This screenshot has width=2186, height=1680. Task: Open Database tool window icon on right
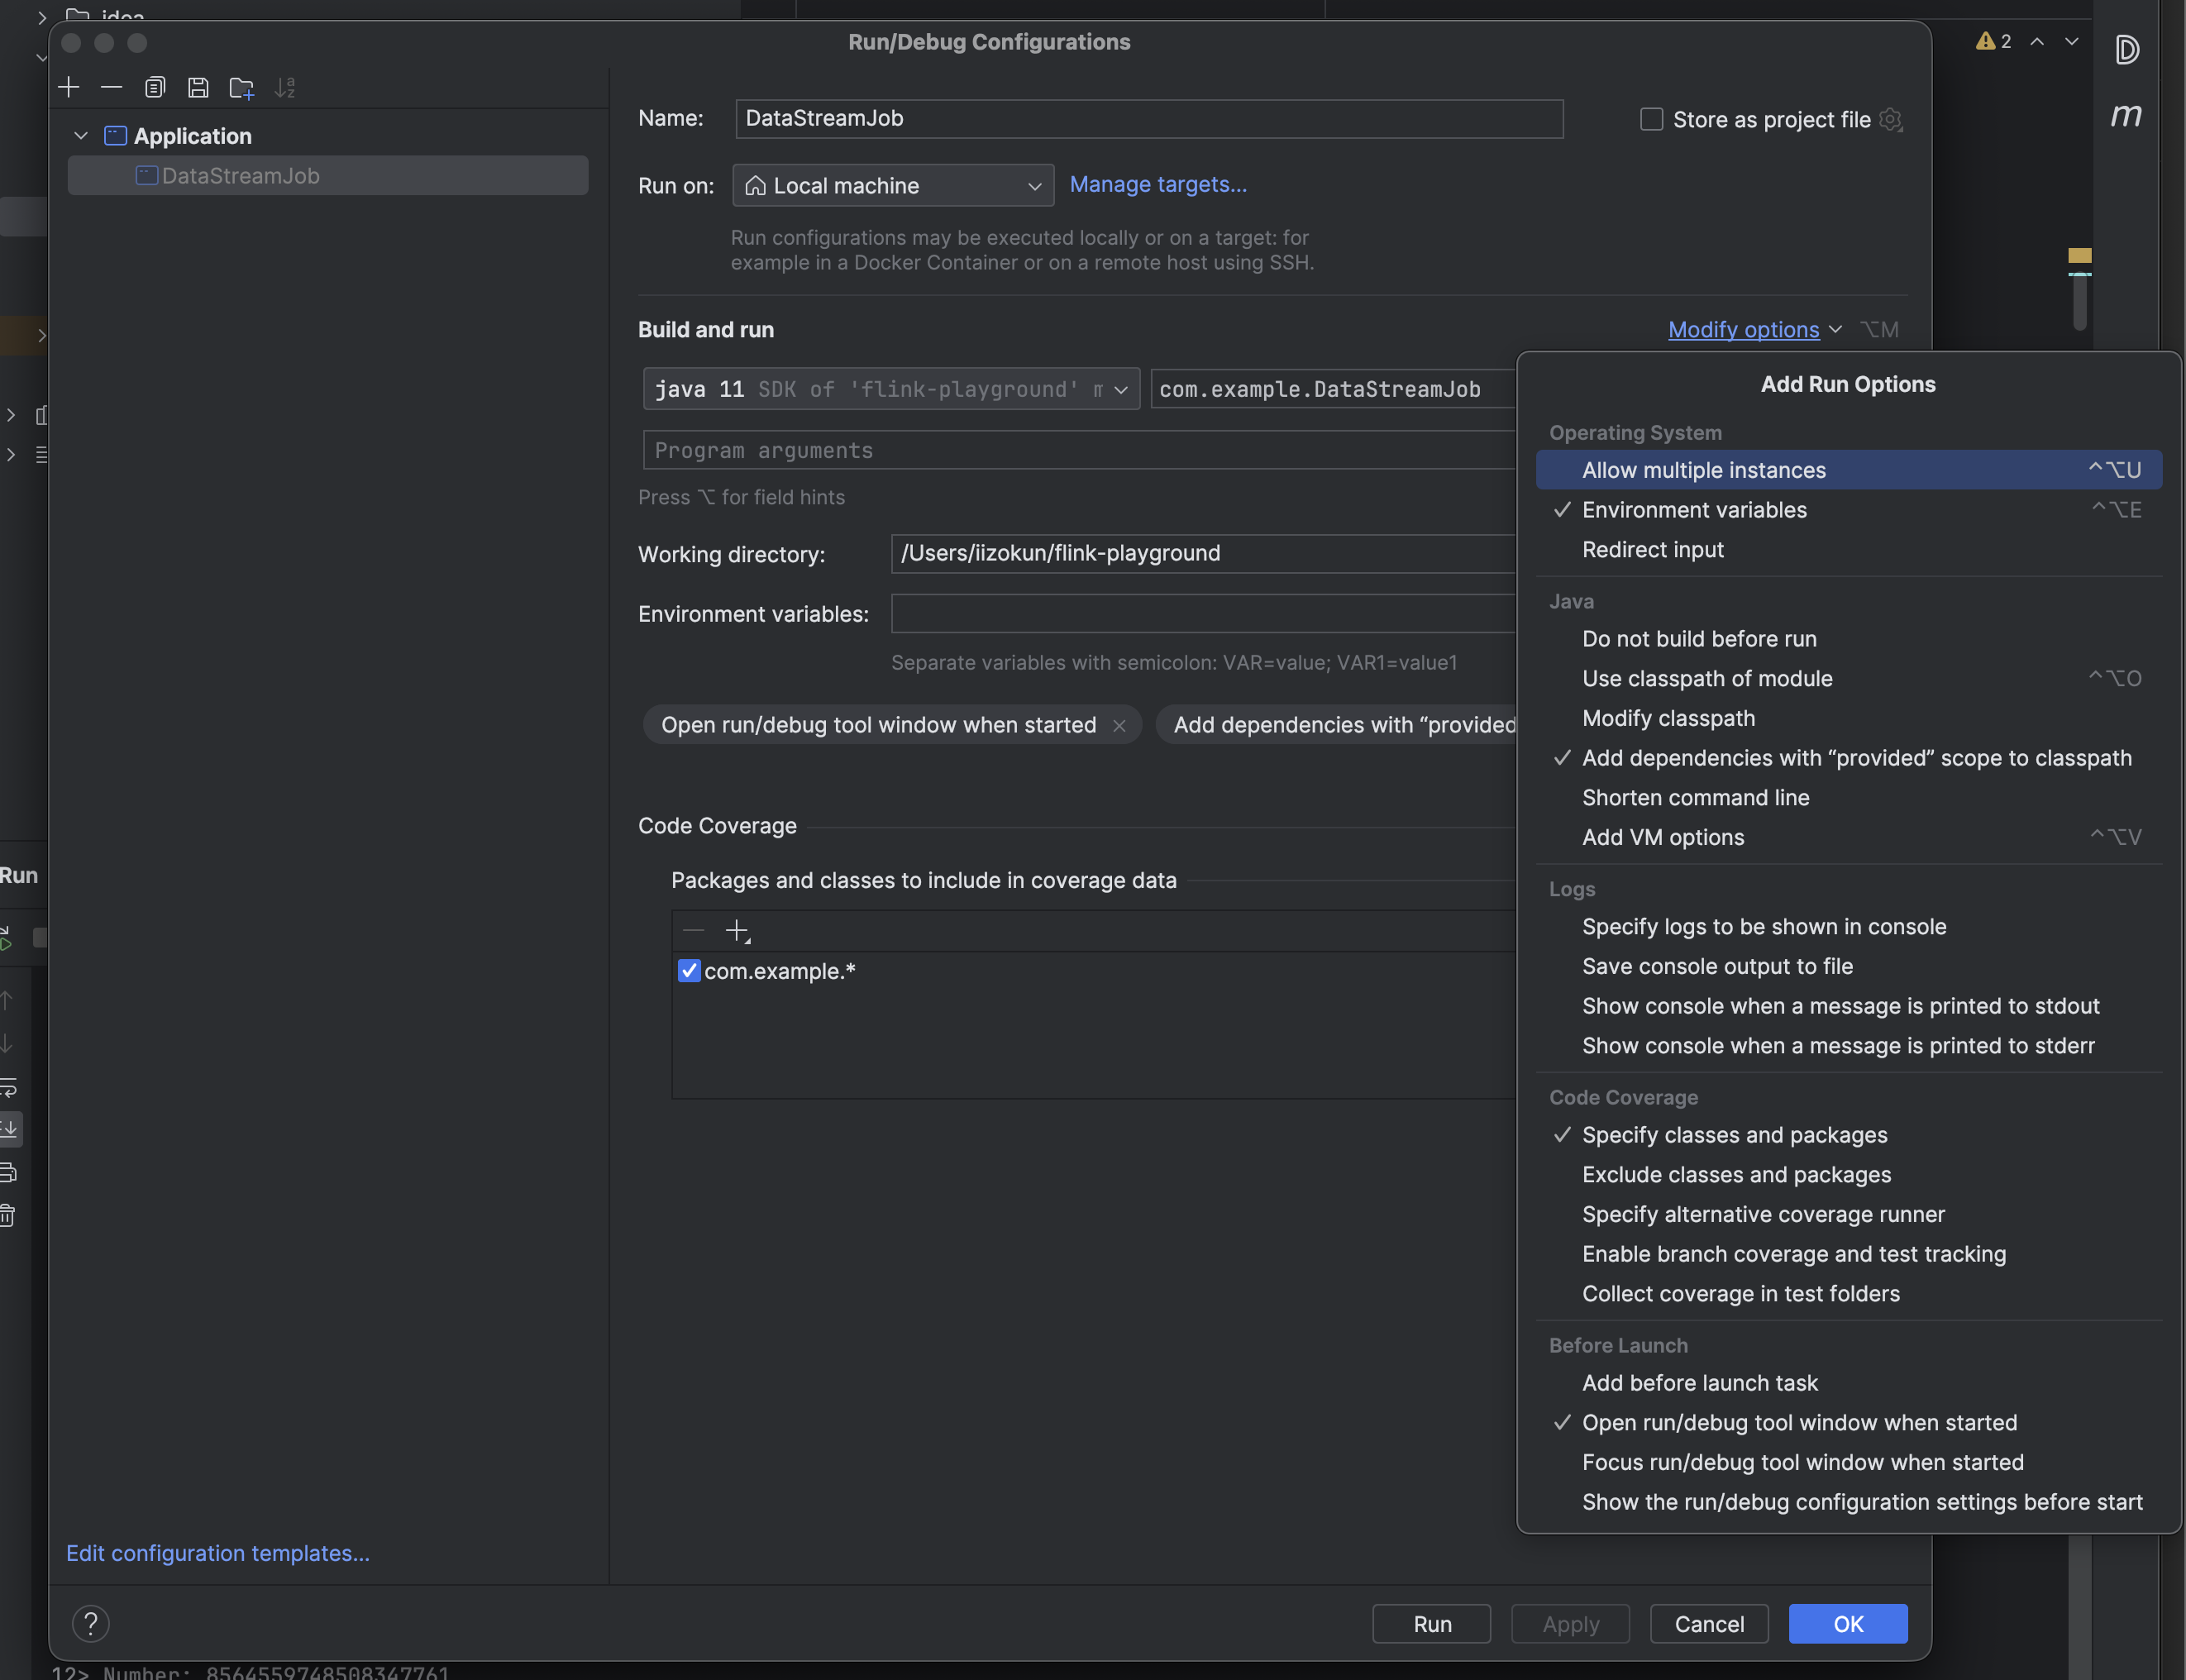(x=2126, y=49)
